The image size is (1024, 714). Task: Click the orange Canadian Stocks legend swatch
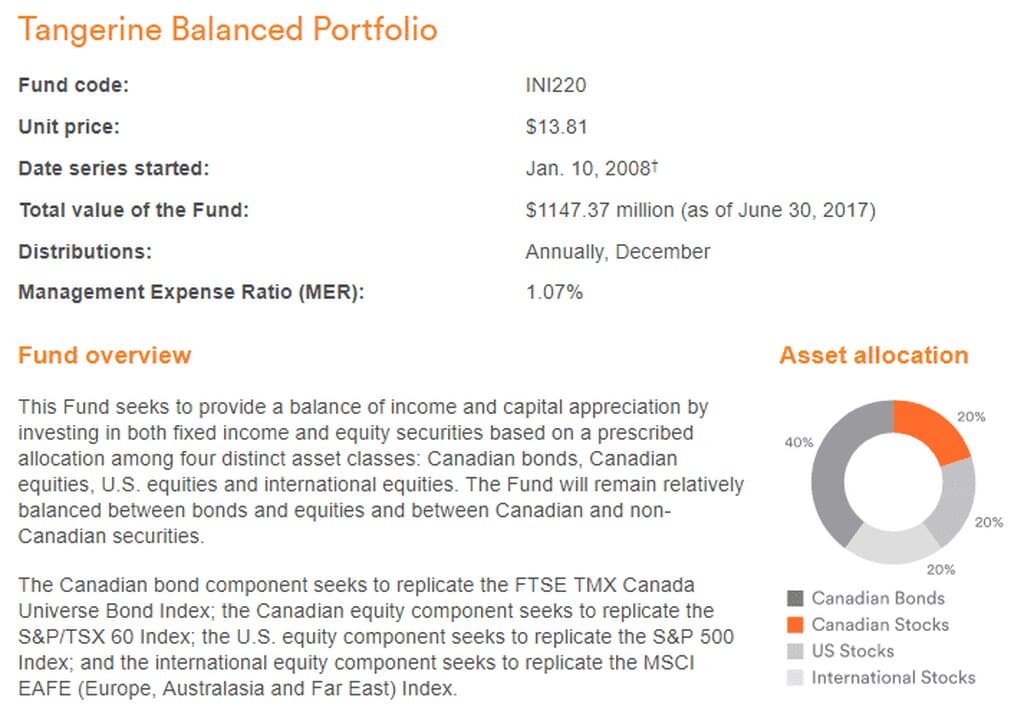coord(795,625)
